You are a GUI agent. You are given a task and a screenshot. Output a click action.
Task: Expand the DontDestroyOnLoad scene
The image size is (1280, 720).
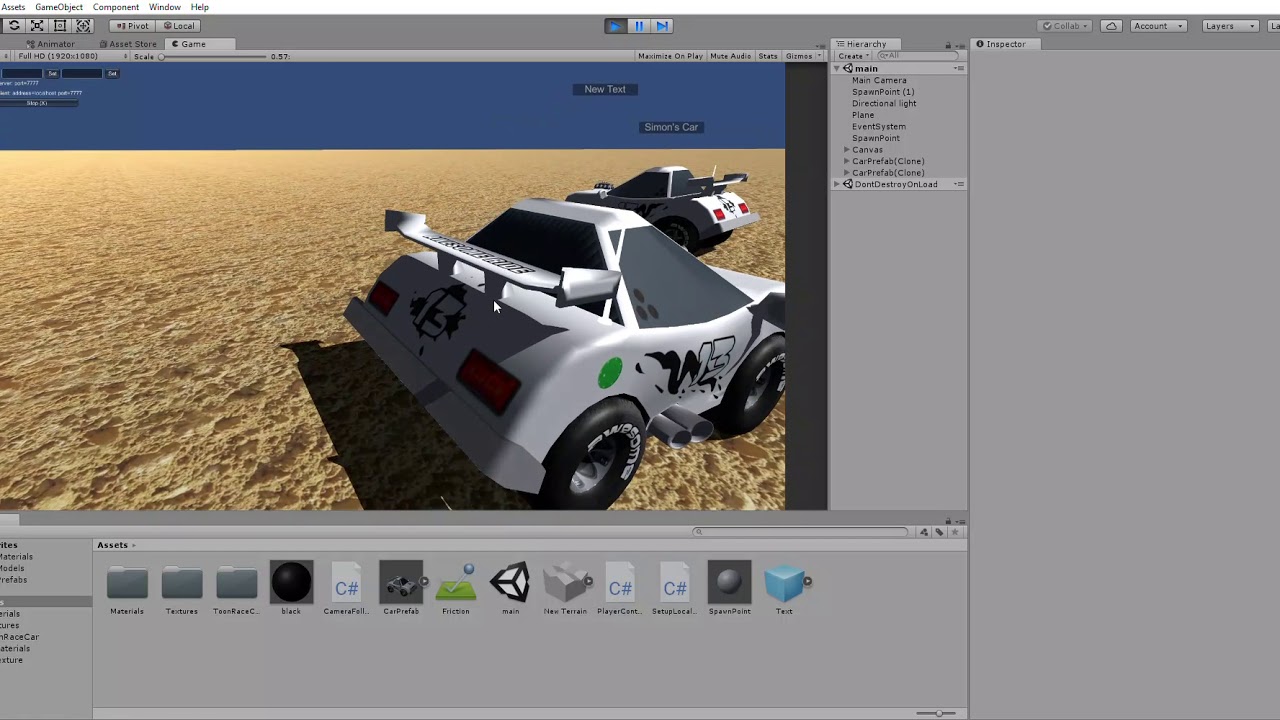coord(838,184)
